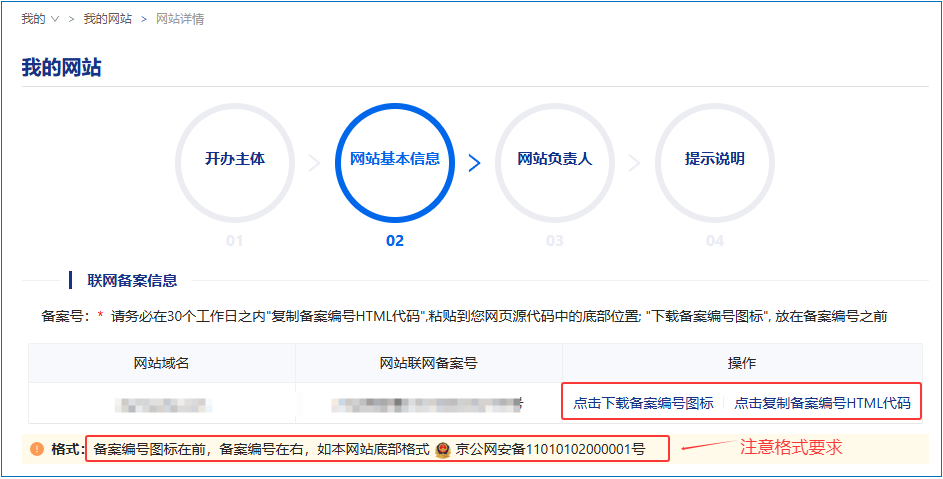
Task: Click the 网站联网备案号 column header
Action: (429, 363)
